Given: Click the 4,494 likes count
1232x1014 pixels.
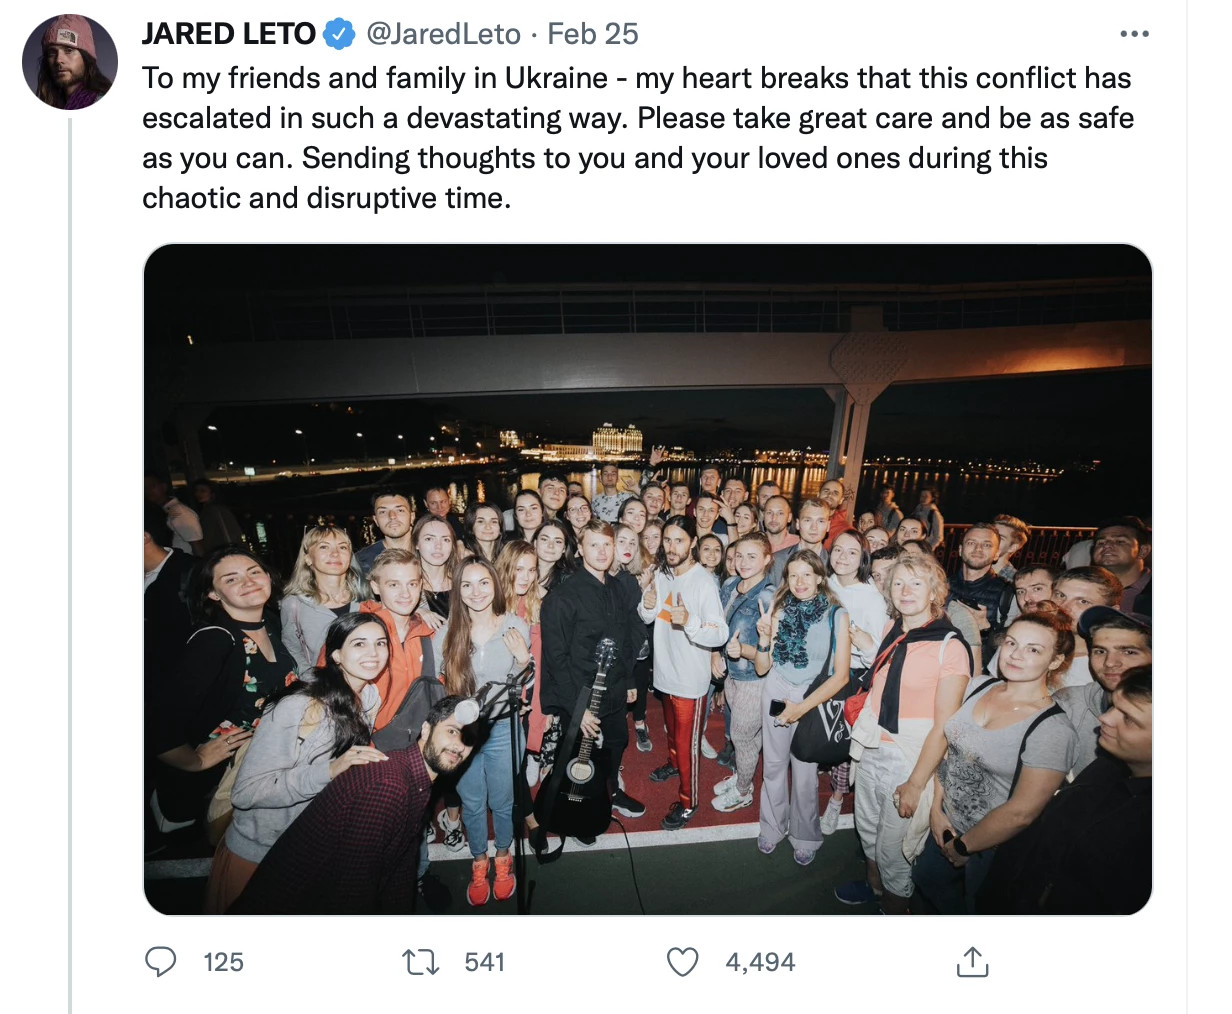Looking at the screenshot, I should pos(760,962).
